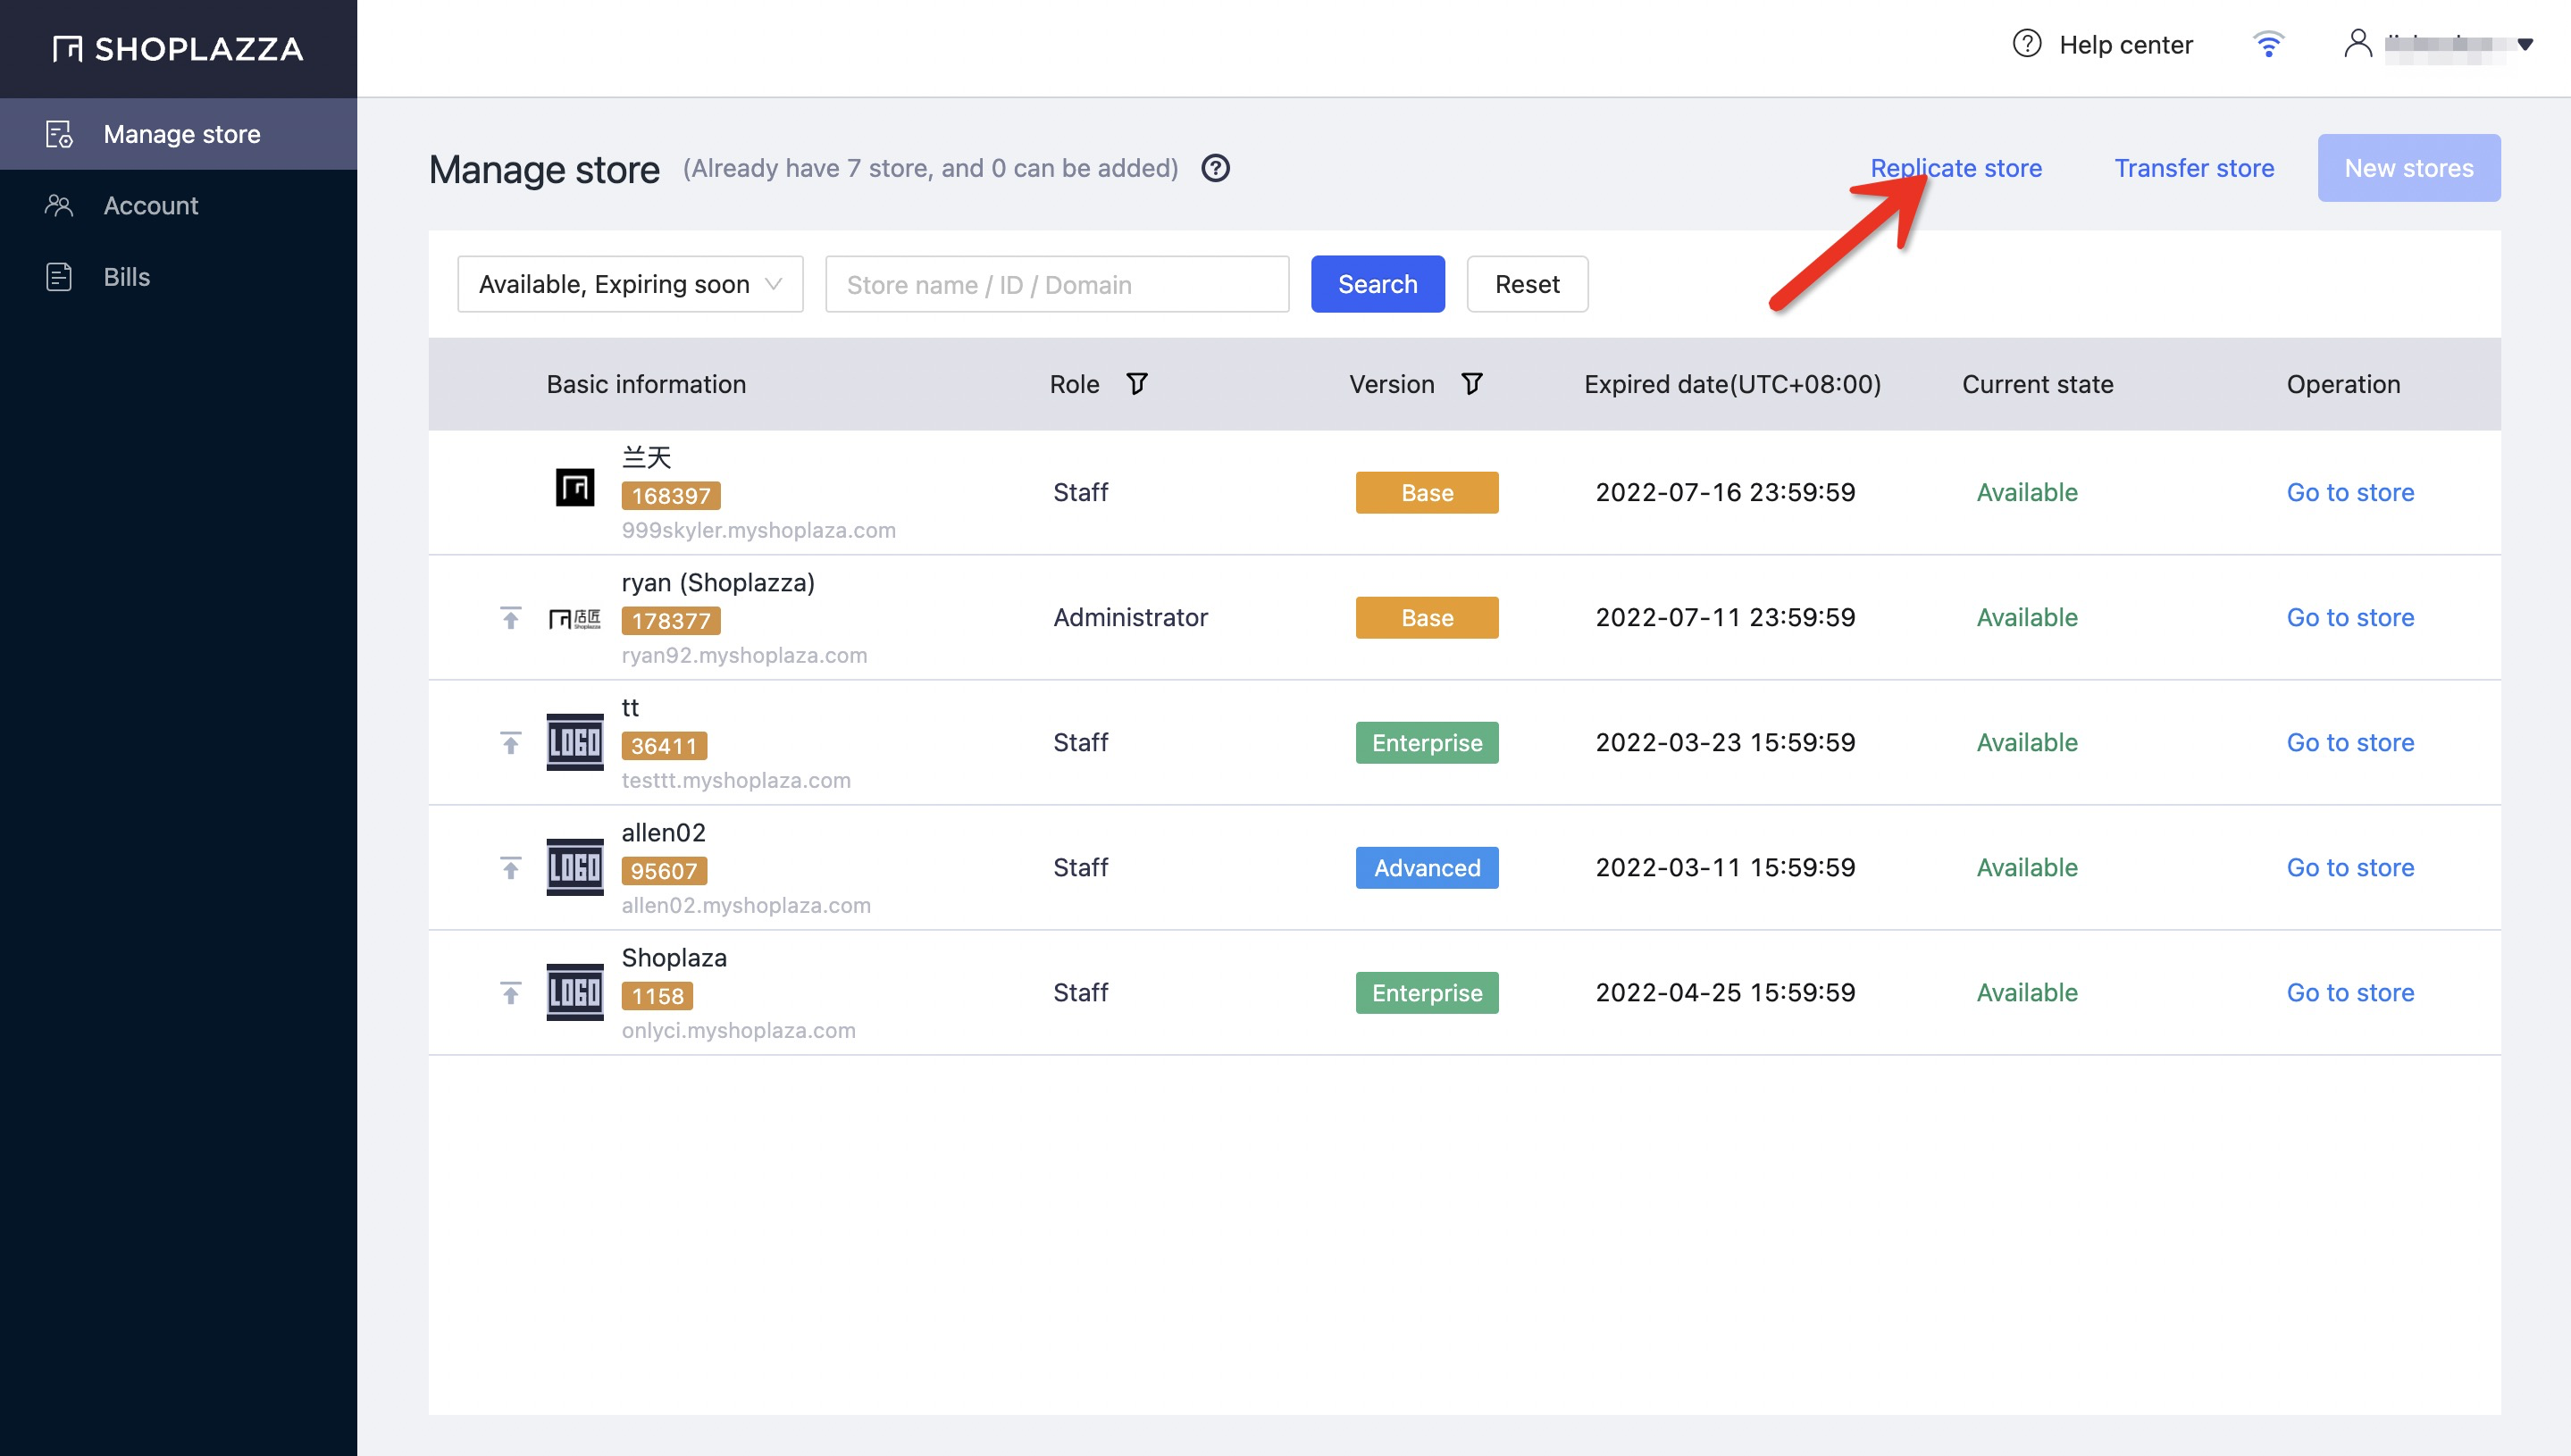The height and width of the screenshot is (1456, 2571).
Task: Click the Enterprise version badge for tt
Action: tap(1427, 743)
